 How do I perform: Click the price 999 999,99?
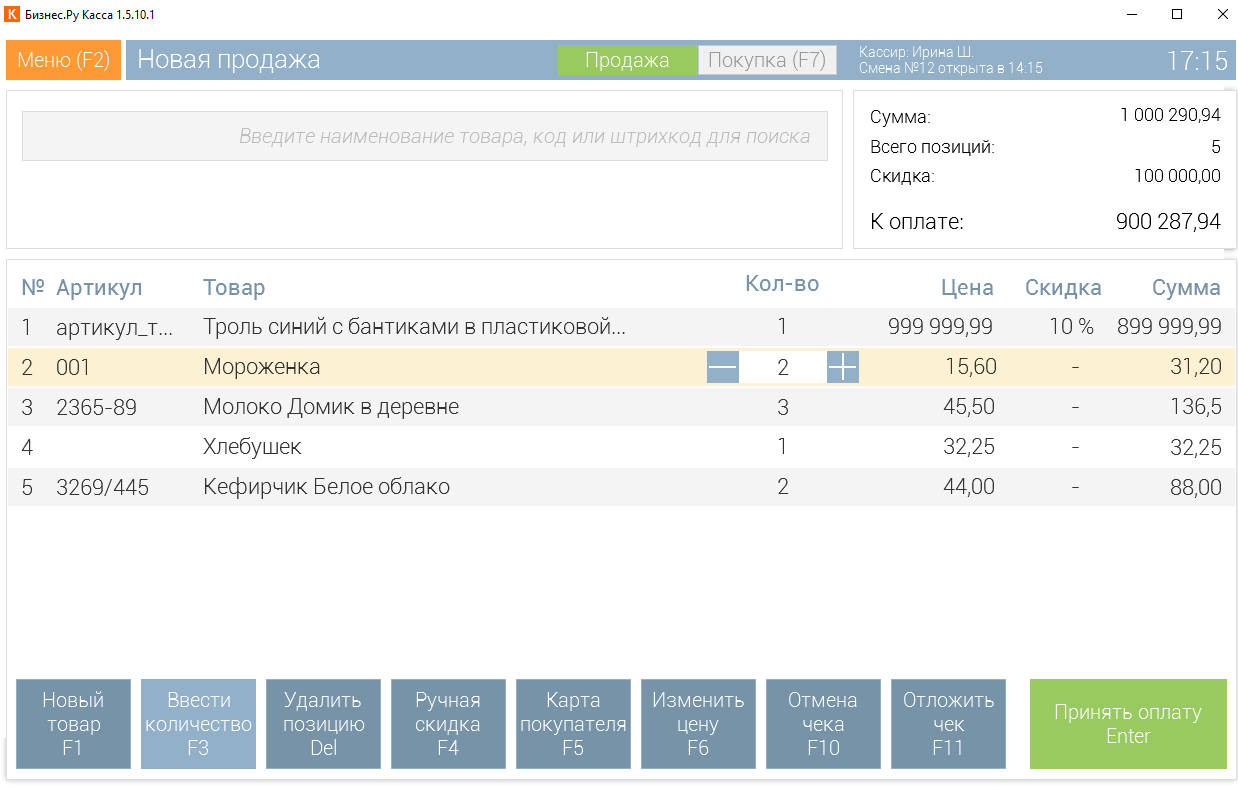(940, 327)
